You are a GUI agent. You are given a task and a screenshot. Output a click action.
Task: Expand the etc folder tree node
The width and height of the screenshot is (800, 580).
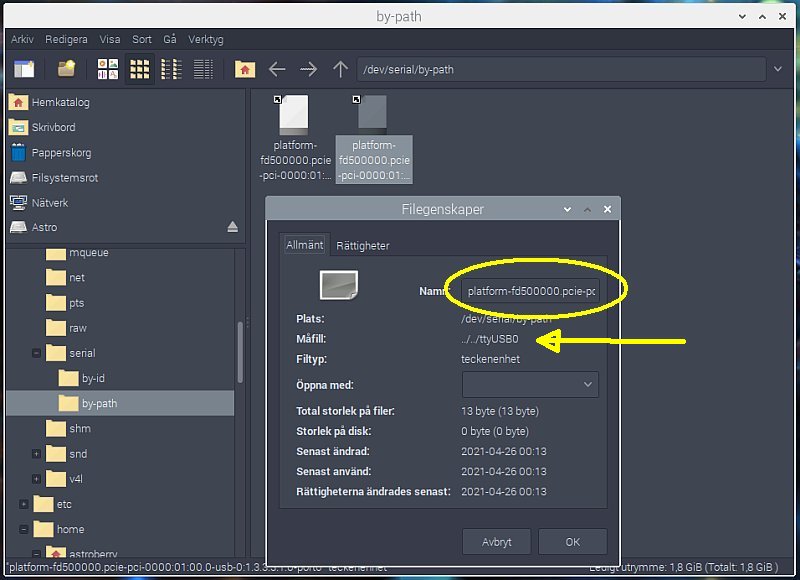(23, 504)
